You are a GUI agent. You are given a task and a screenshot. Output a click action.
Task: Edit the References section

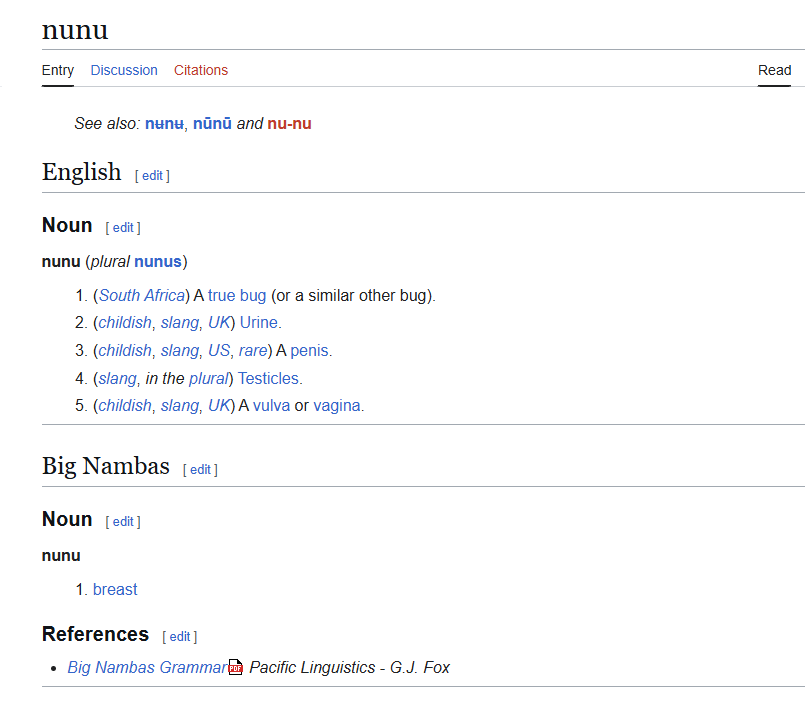tap(179, 636)
